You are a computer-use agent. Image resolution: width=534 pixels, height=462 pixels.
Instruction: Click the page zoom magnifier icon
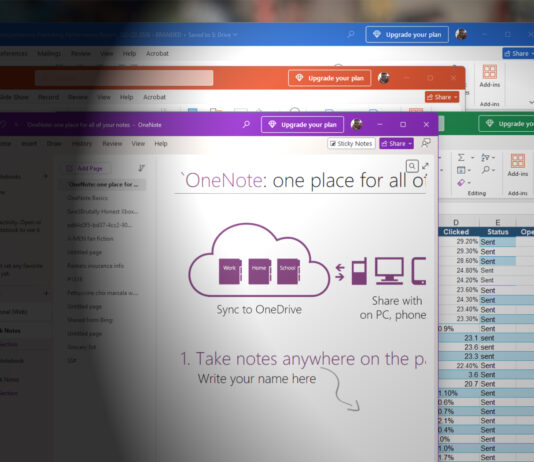point(412,166)
